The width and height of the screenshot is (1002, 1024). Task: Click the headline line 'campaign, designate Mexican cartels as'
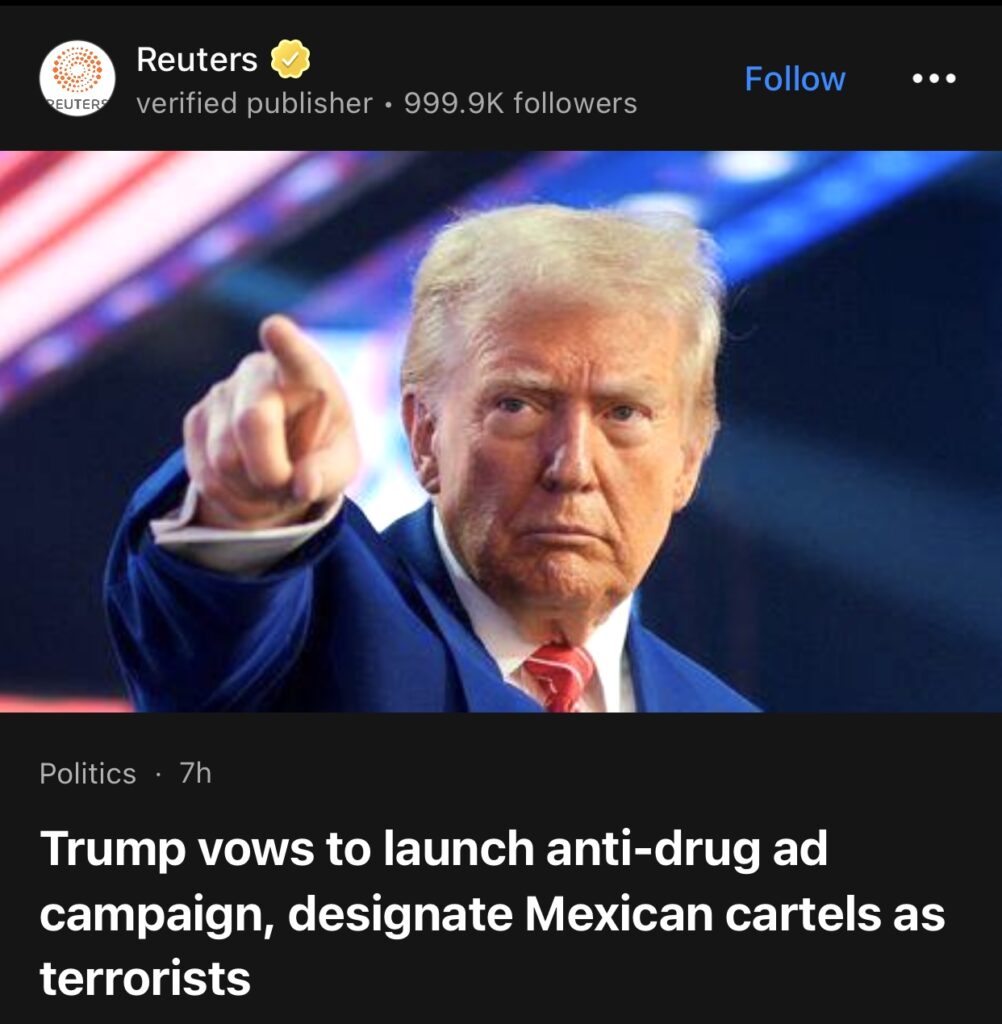coord(493,914)
